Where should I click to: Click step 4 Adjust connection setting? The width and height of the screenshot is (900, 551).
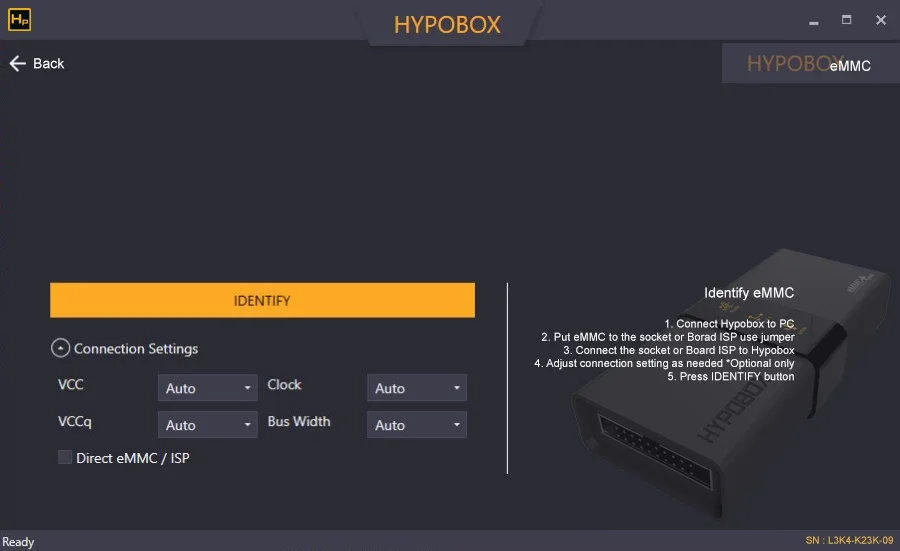coord(664,363)
